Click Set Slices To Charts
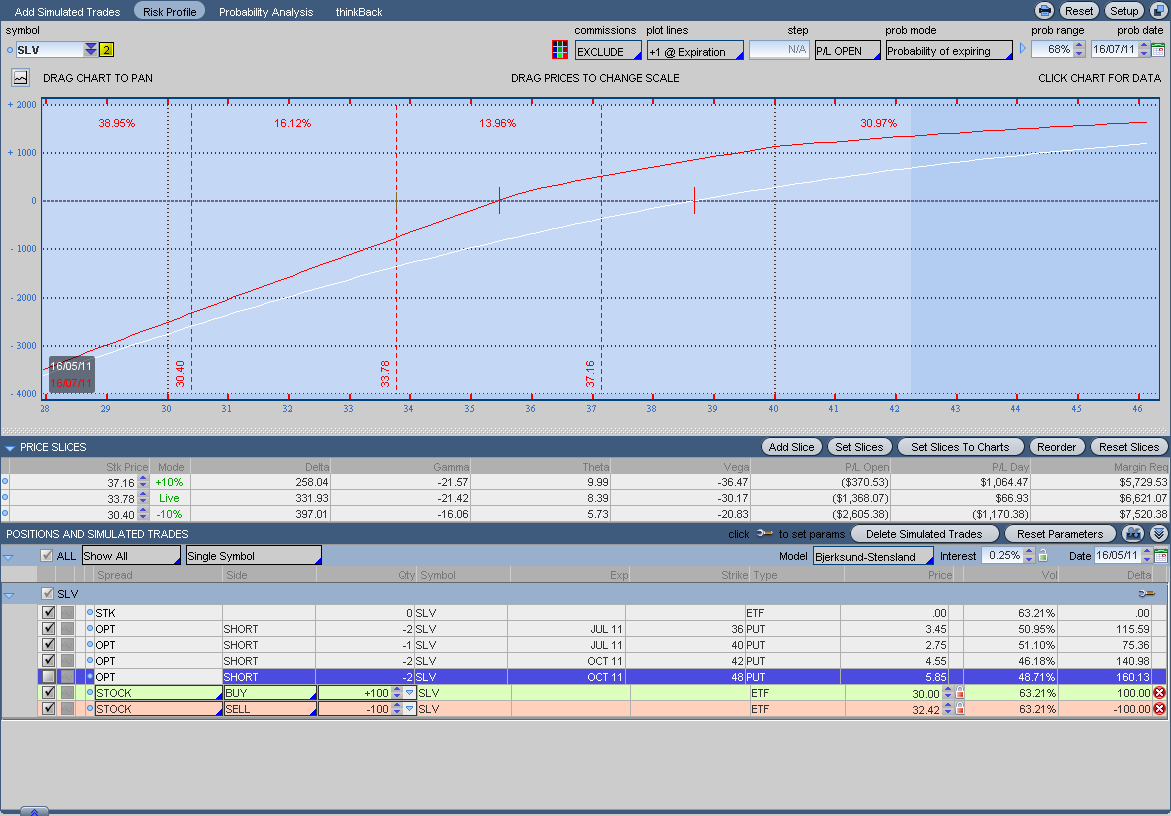Viewport: 1171px width, 816px height. (960, 446)
